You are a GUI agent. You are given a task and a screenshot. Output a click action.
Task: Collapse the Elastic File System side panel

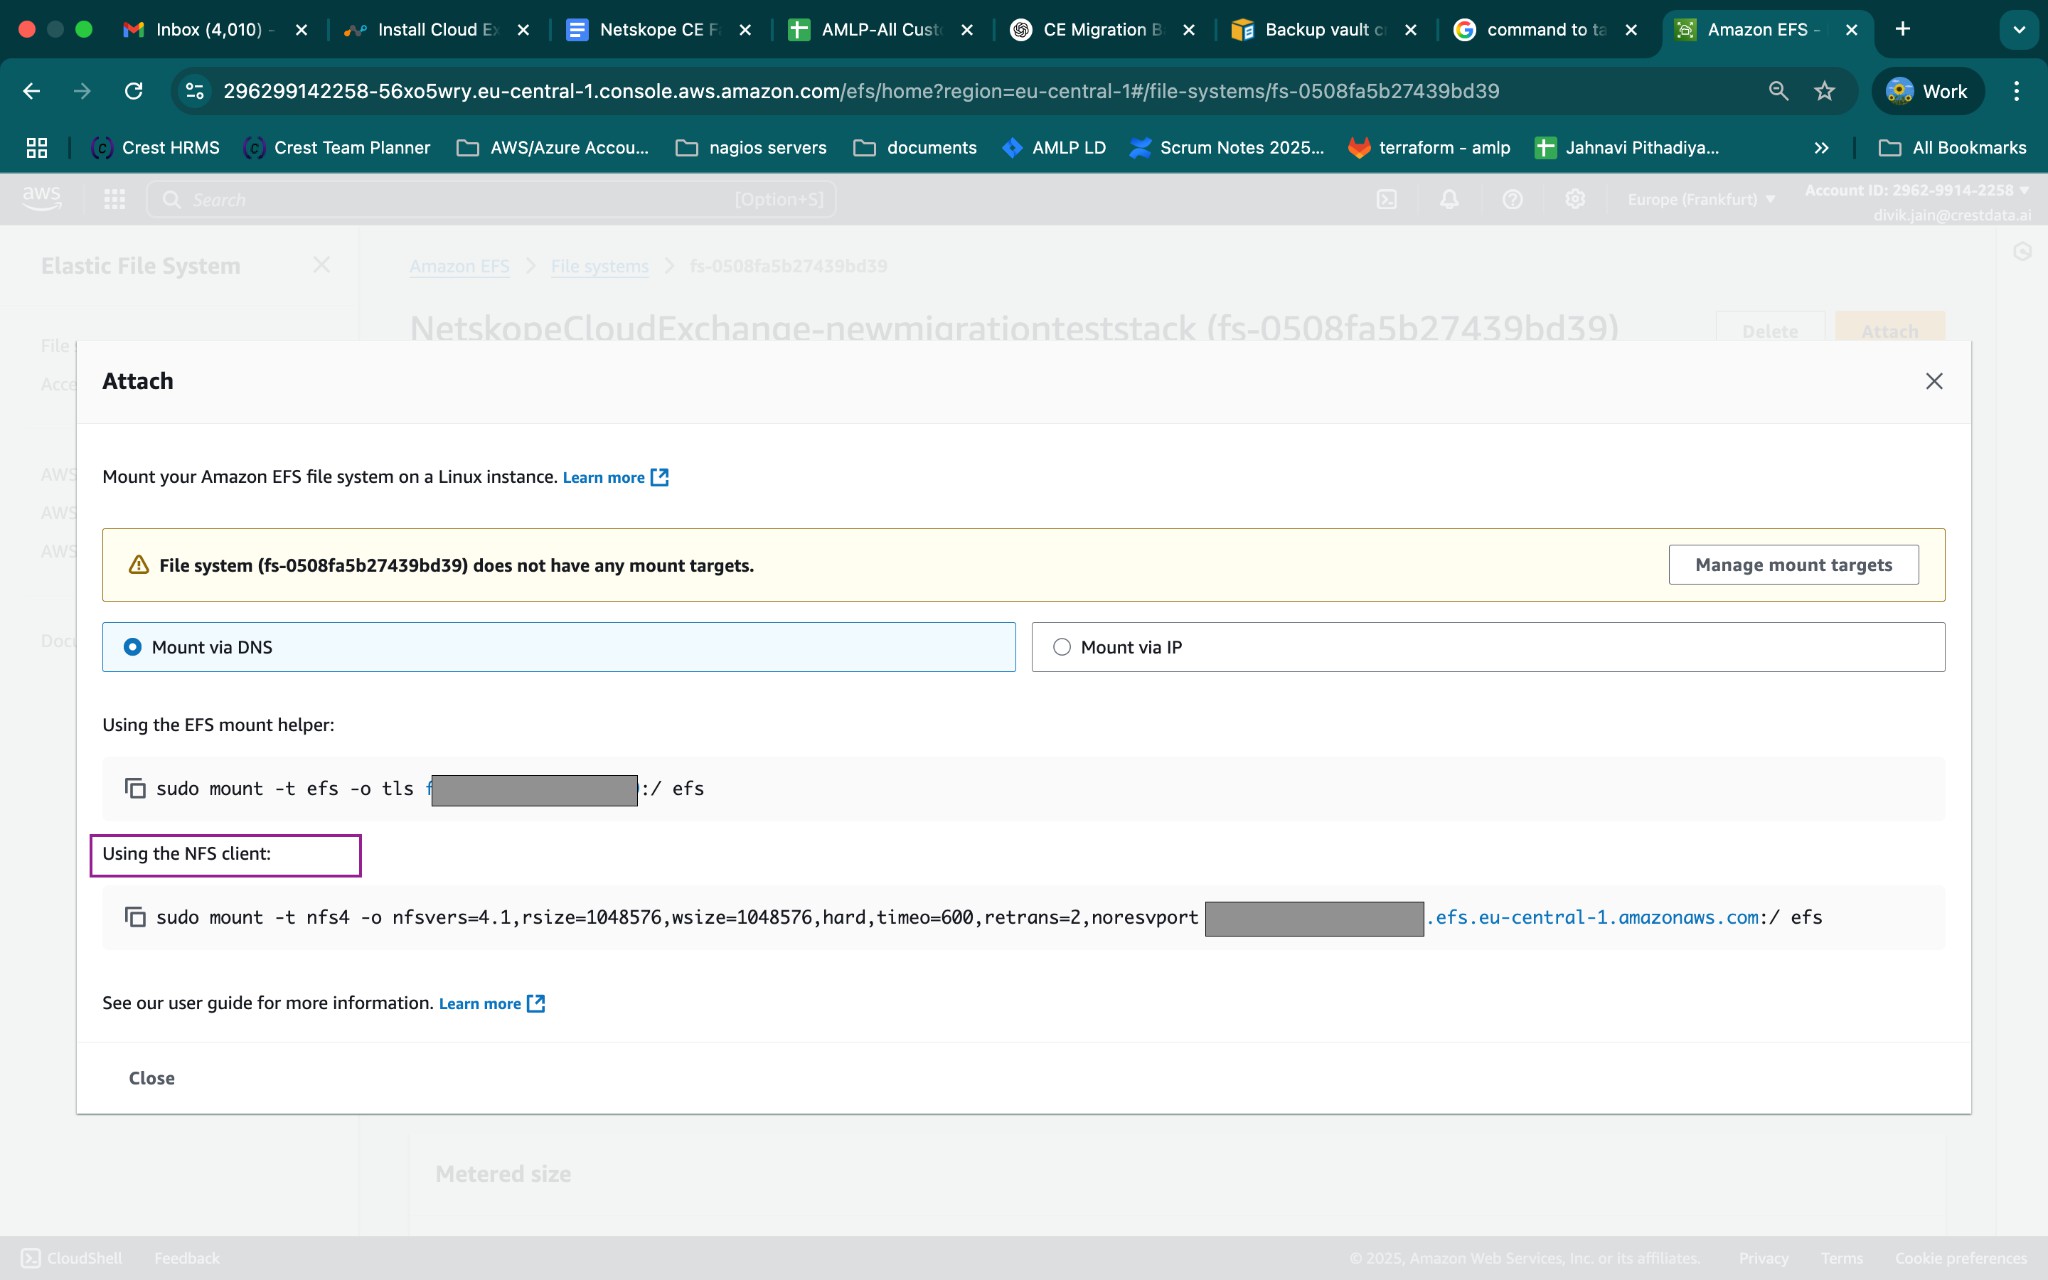(x=321, y=265)
